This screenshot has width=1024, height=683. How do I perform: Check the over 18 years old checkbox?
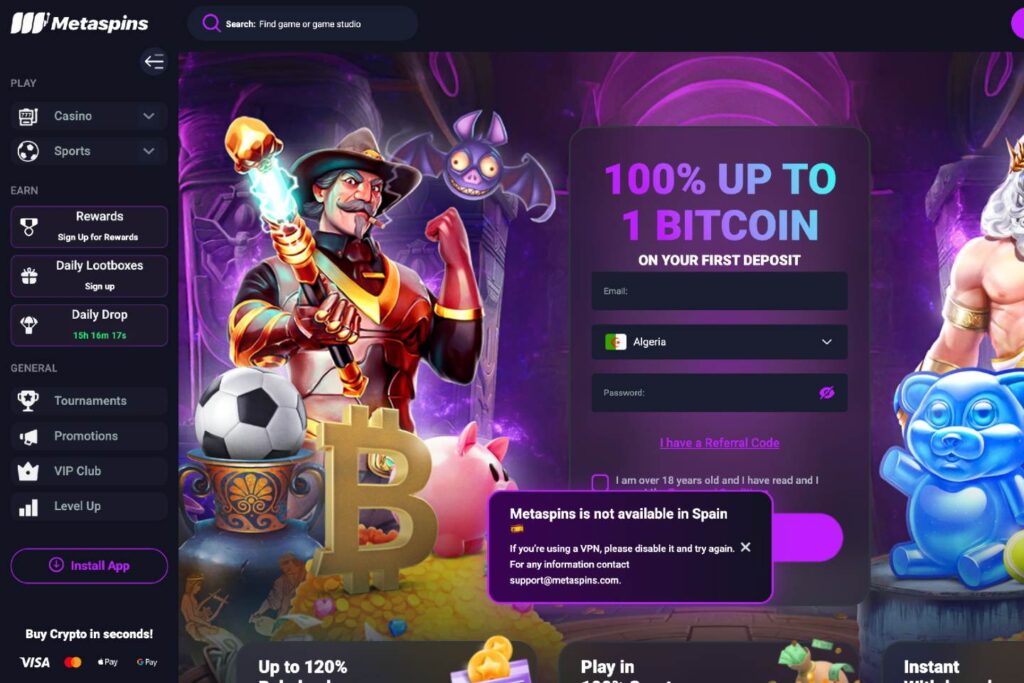click(x=600, y=482)
